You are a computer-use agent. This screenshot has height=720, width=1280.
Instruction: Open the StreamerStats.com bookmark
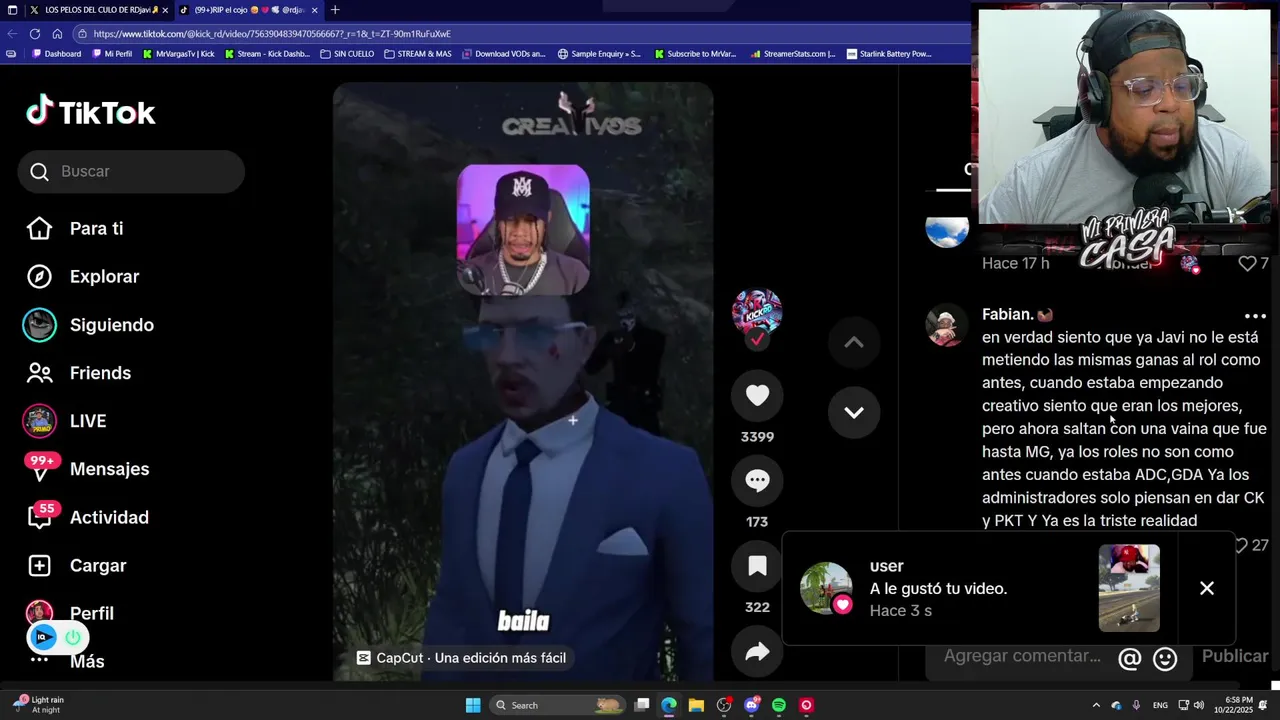(793, 54)
